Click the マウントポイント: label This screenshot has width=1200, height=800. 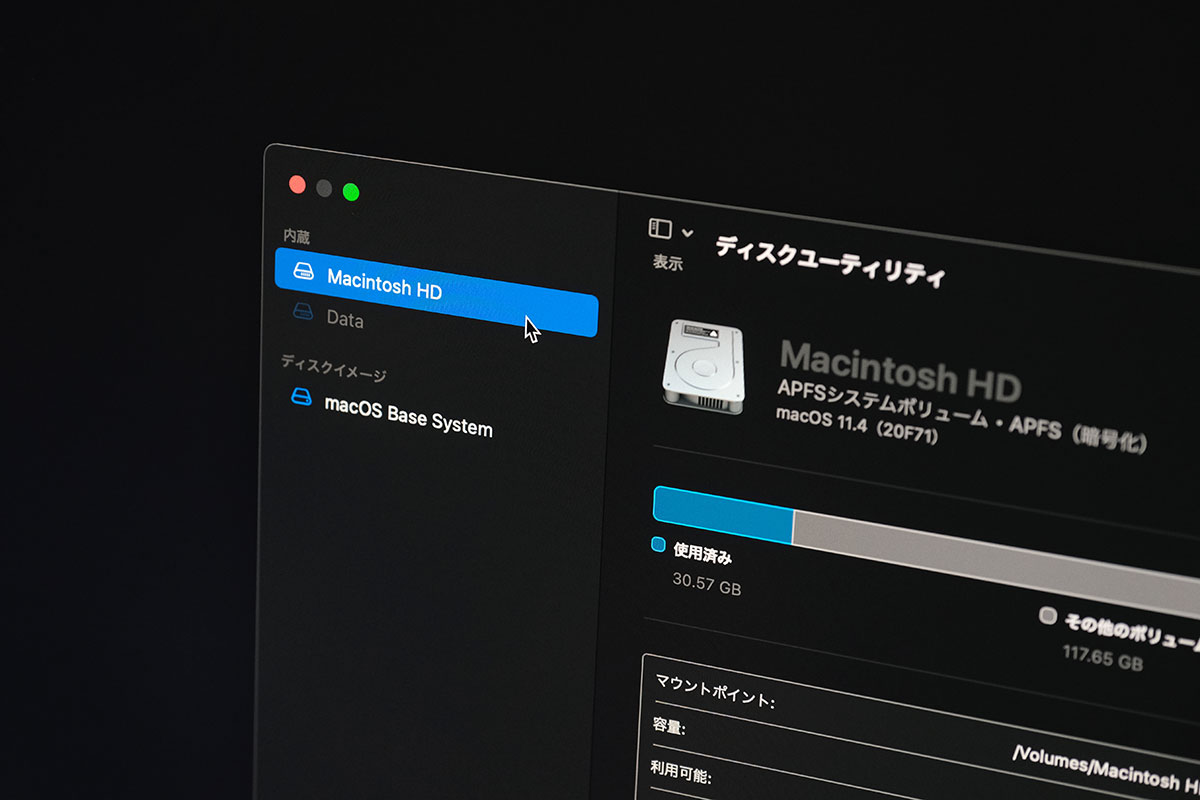point(714,691)
